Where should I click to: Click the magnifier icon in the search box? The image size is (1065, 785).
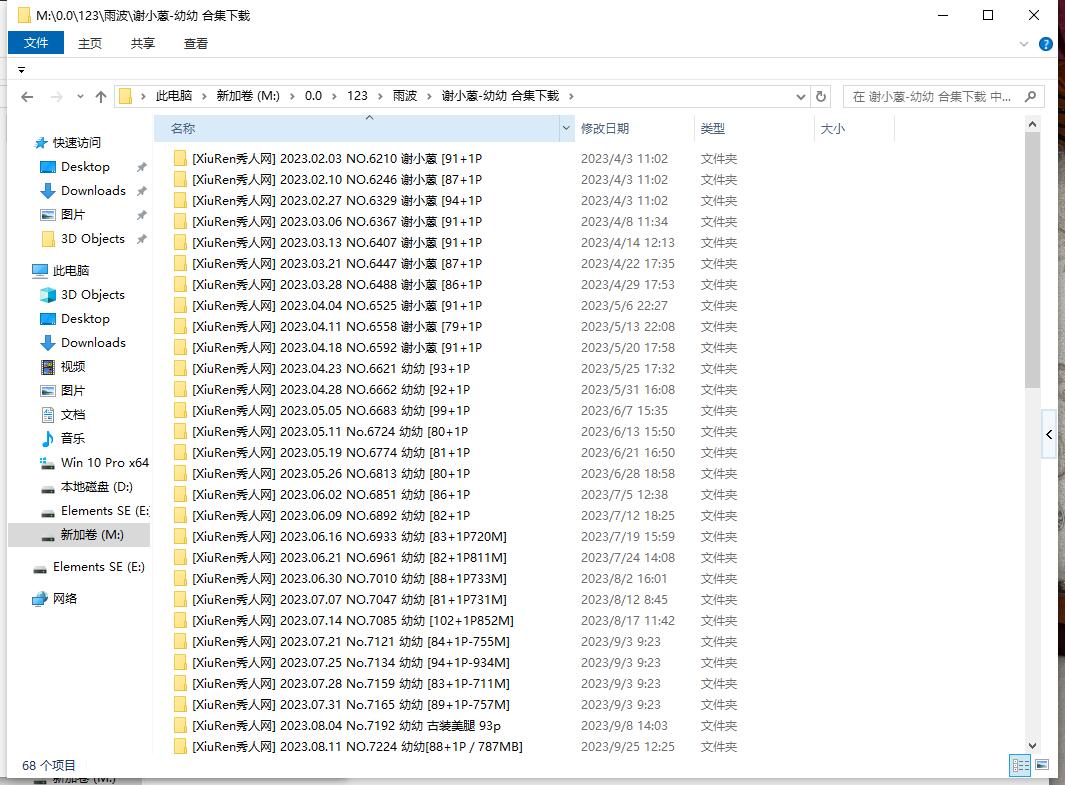[x=1030, y=96]
